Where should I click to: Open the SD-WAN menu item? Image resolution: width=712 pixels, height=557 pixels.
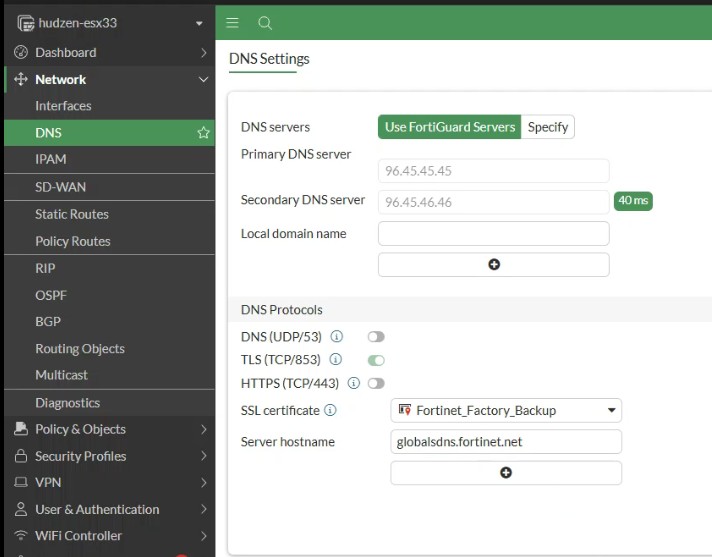(109, 187)
